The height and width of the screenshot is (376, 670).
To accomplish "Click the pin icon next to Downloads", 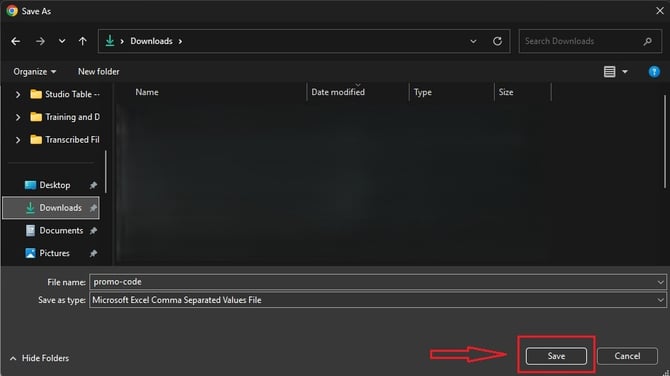I will 93,208.
